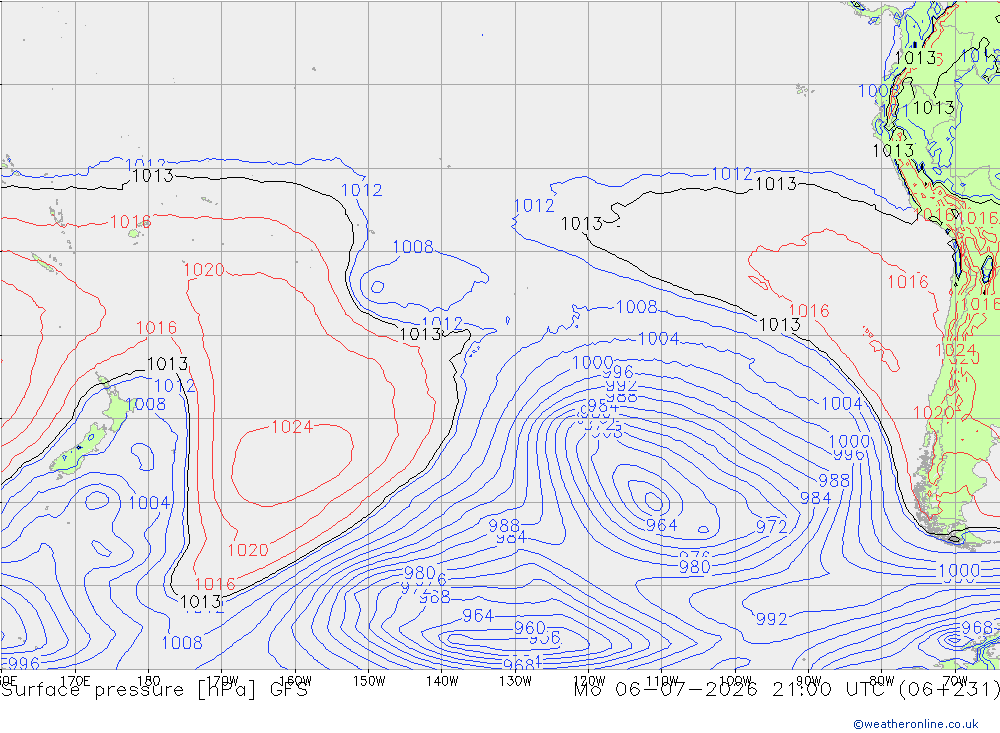Click the 100W longitude label
Image resolution: width=1000 pixels, height=733 pixels.
click(x=735, y=681)
